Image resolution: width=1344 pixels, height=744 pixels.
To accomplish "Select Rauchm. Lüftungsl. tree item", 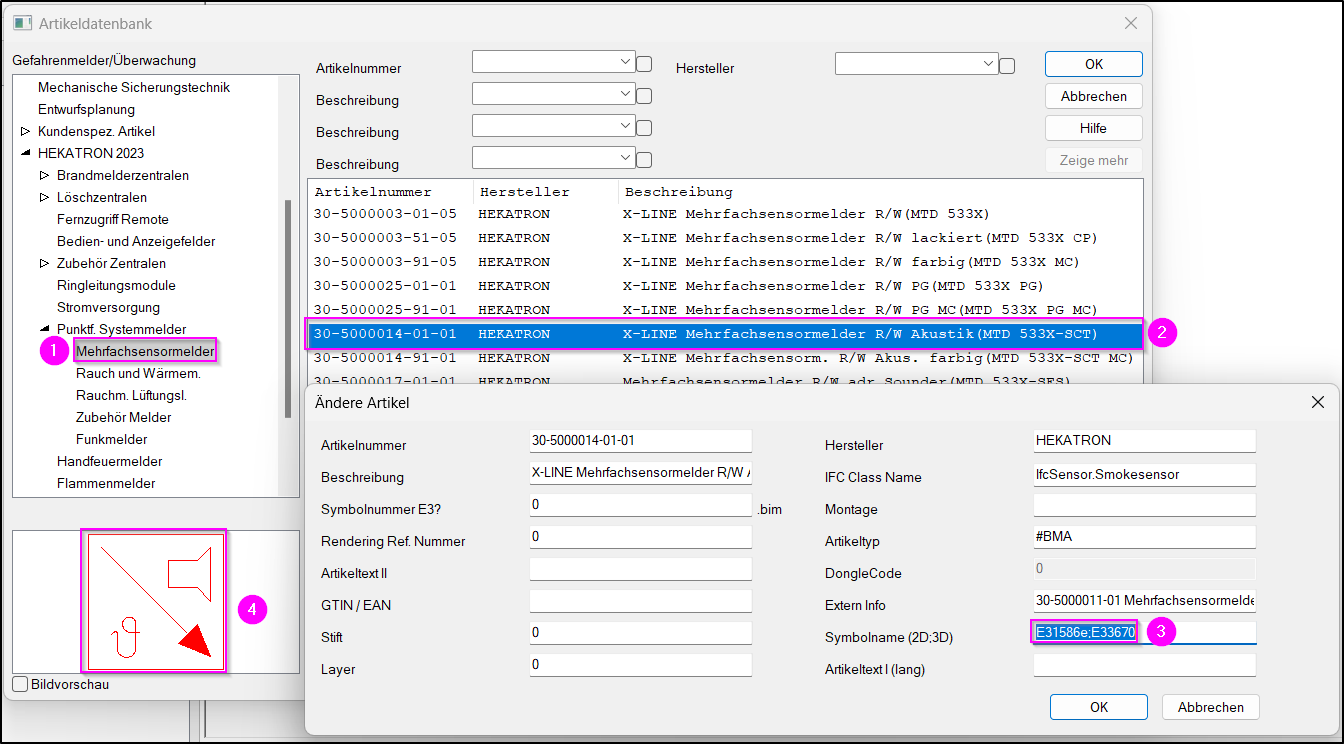I will point(131,395).
